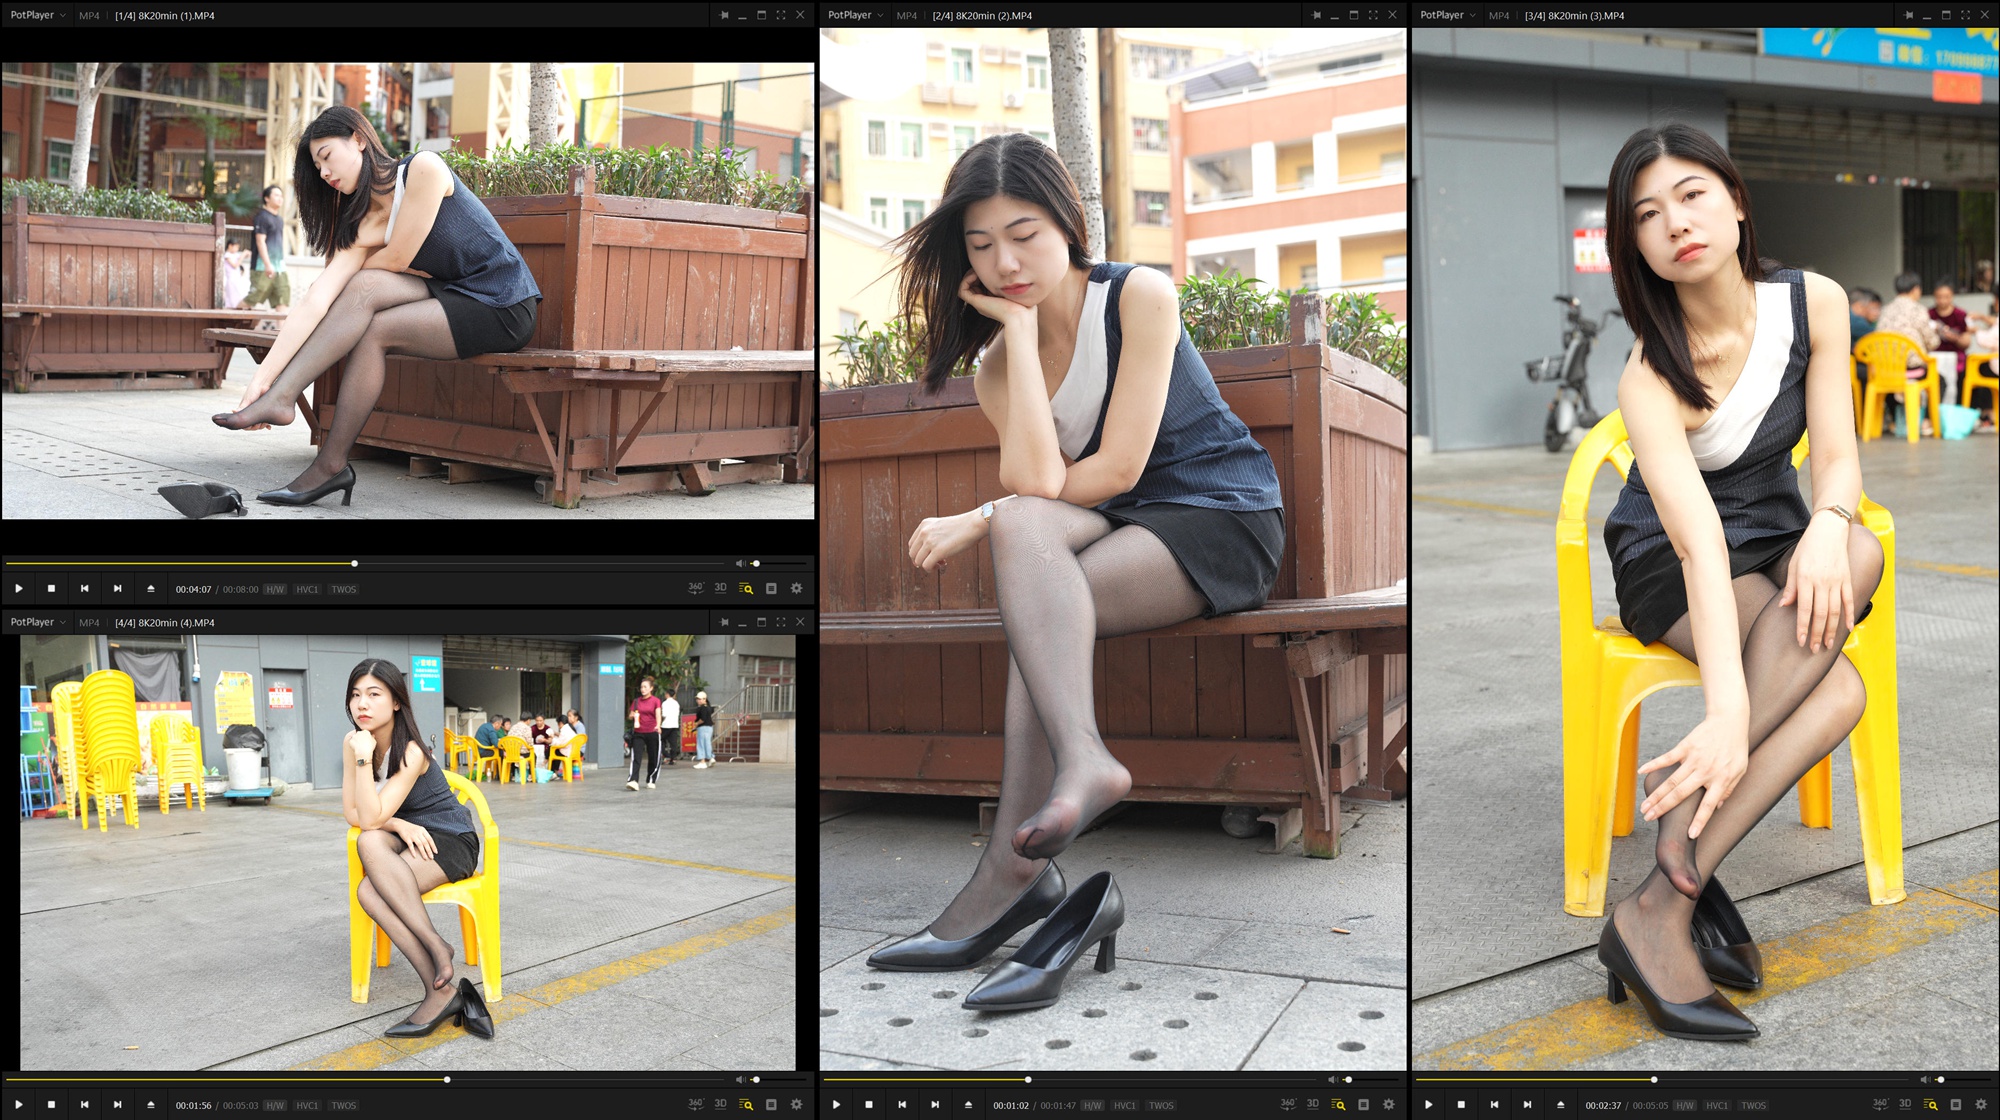2000x1120 pixels.
Task: Toggle 3D mode in the 8K20min (4).MP4 player
Action: click(720, 1105)
